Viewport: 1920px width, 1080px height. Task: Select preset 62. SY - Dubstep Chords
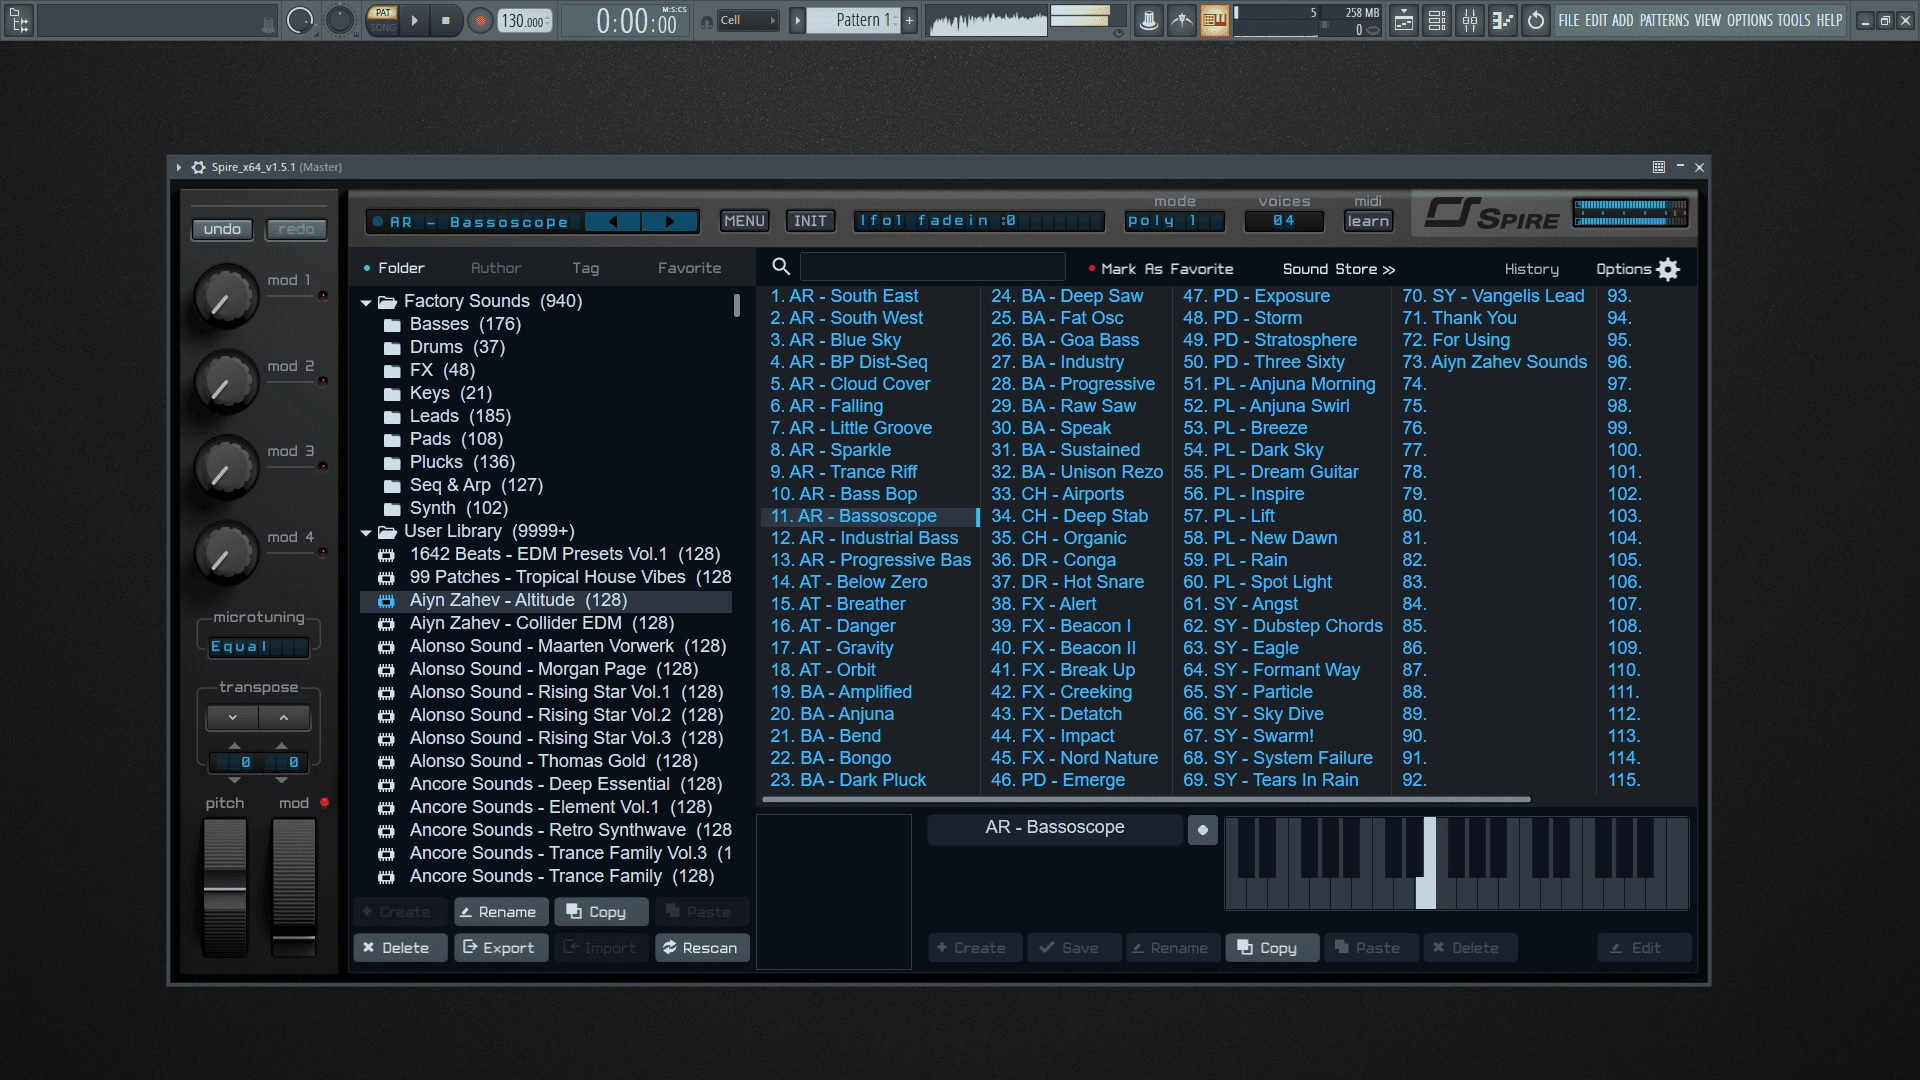pyautogui.click(x=1283, y=626)
